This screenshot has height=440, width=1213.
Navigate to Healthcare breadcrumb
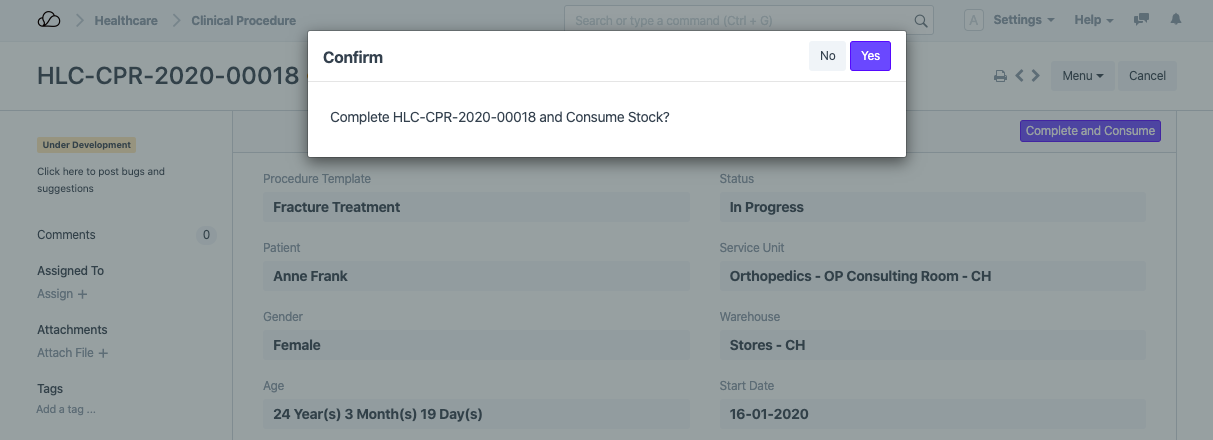coord(126,20)
